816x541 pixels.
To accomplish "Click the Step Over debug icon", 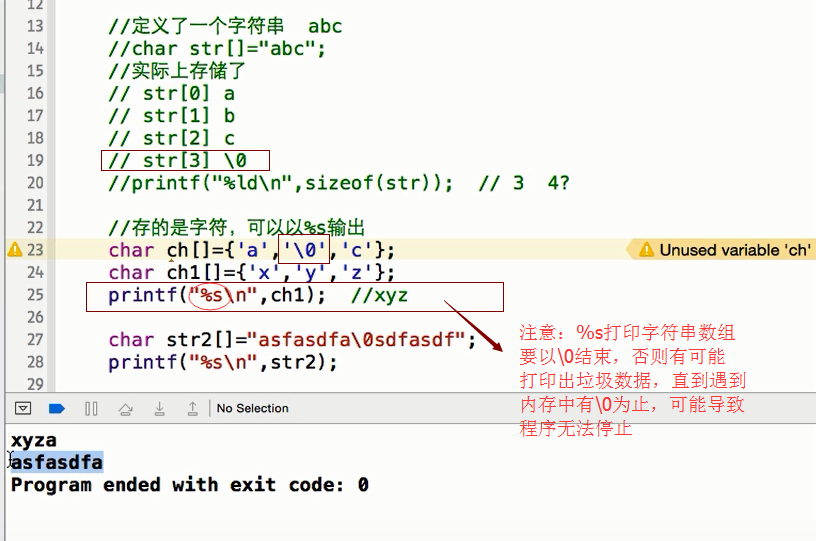I will pyautogui.click(x=125, y=409).
